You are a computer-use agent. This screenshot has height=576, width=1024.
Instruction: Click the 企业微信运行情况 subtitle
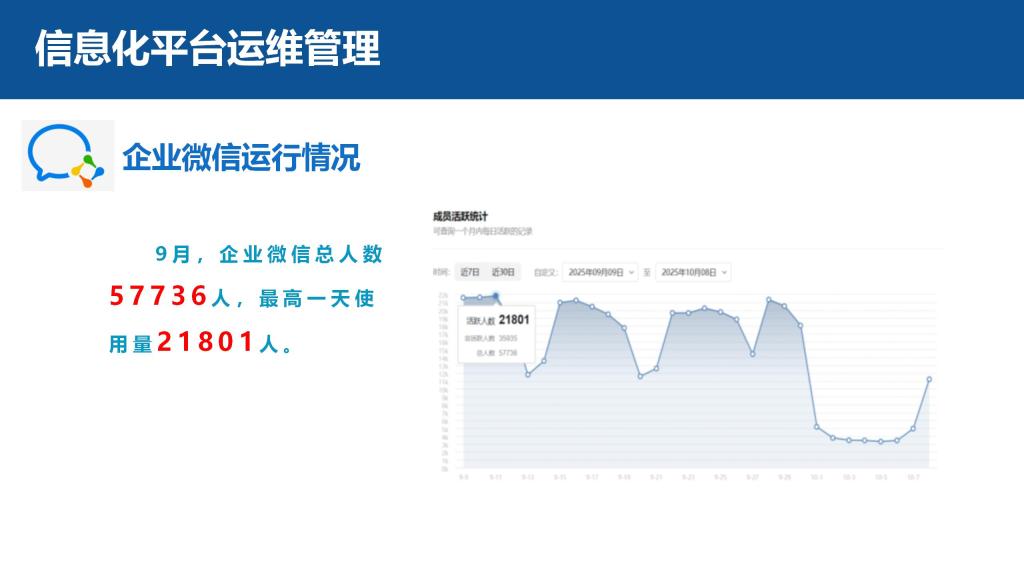241,157
